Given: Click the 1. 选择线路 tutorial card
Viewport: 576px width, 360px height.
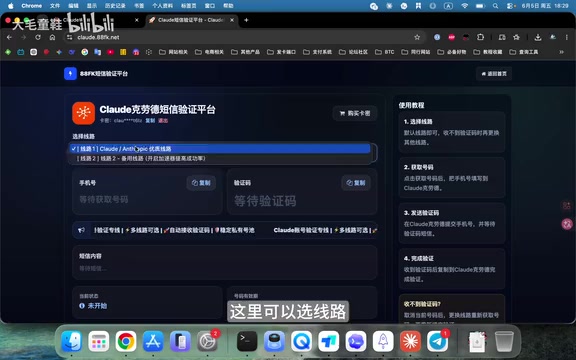Looking at the screenshot, I should (x=451, y=132).
